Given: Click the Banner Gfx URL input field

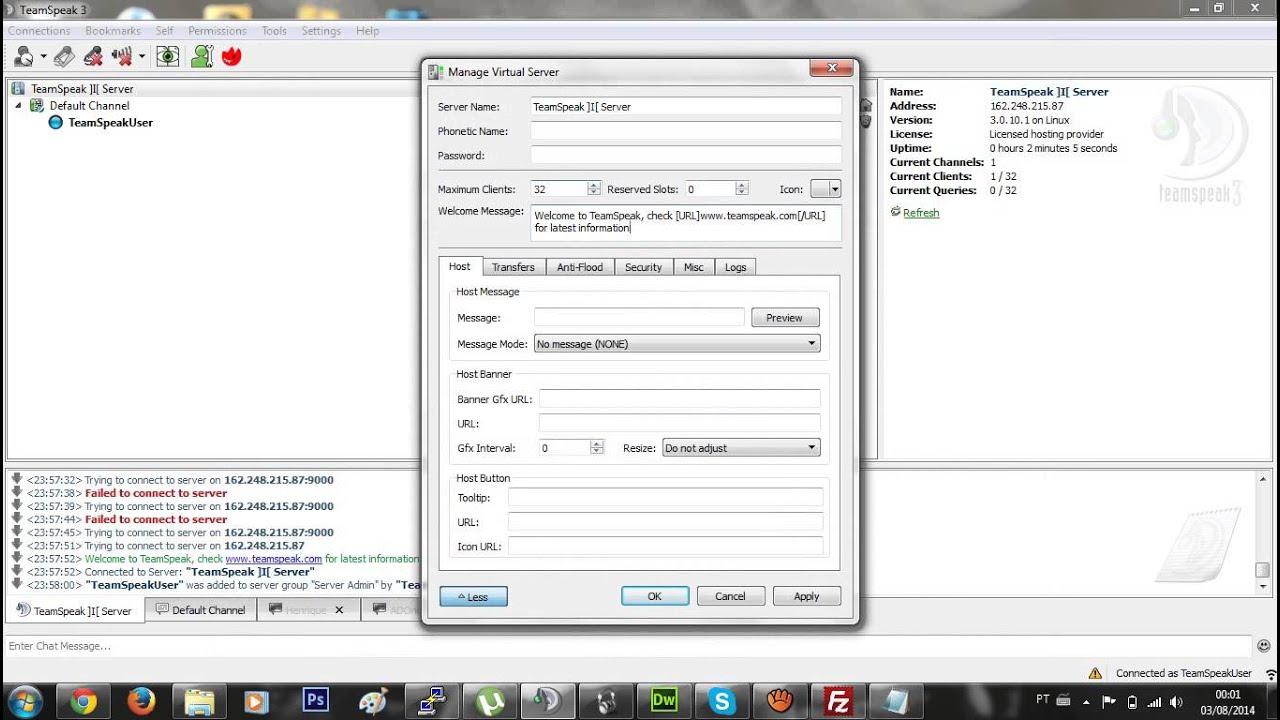Looking at the screenshot, I should pos(679,399).
